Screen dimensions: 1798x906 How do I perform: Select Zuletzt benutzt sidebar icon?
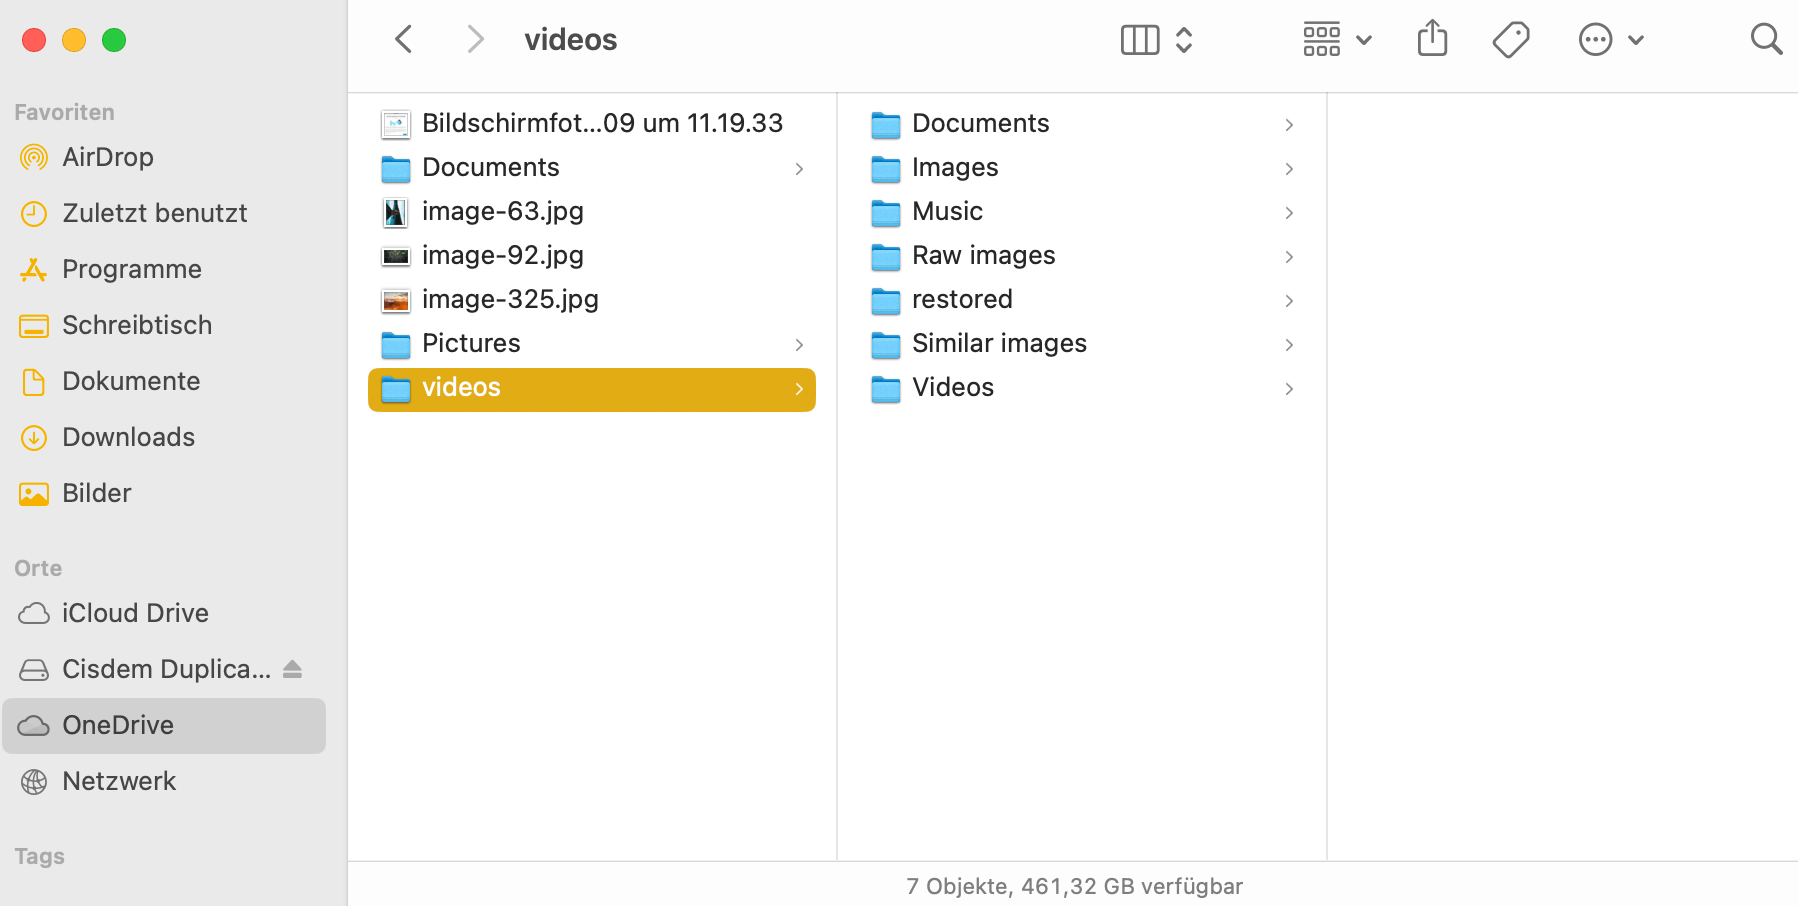(x=34, y=213)
